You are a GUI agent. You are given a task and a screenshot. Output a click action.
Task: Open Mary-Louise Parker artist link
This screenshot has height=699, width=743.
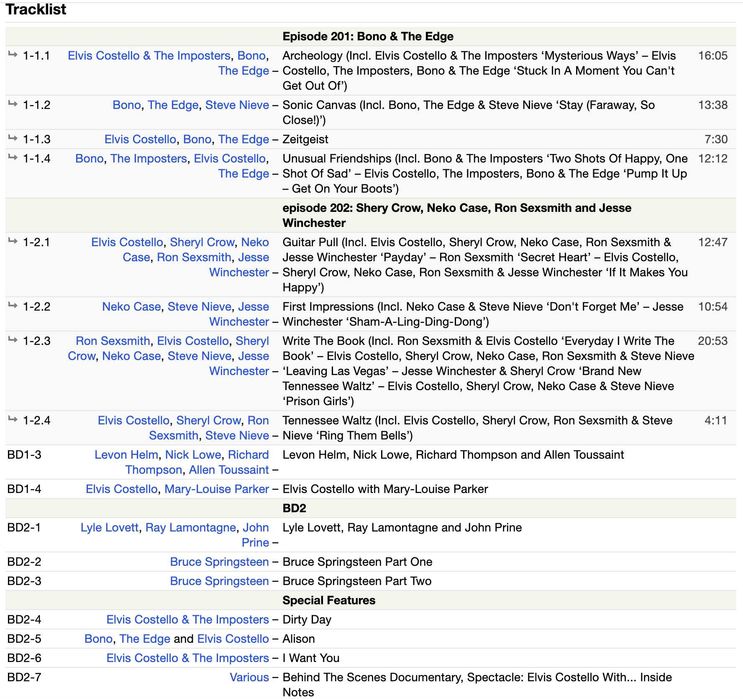(217, 489)
